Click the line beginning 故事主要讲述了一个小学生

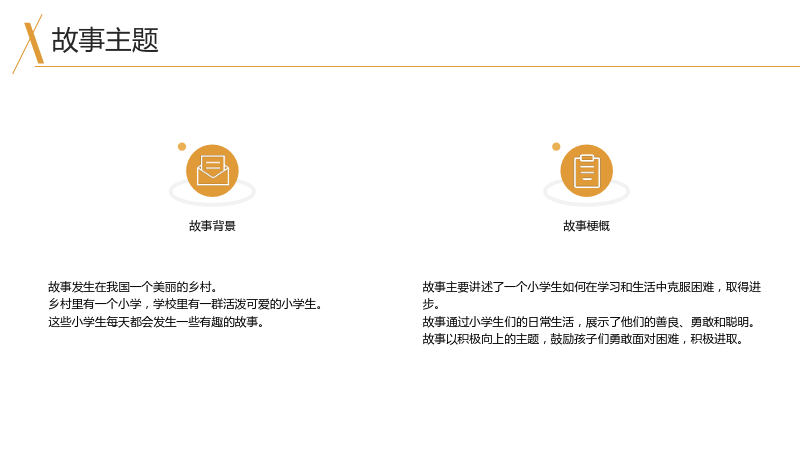(591, 287)
